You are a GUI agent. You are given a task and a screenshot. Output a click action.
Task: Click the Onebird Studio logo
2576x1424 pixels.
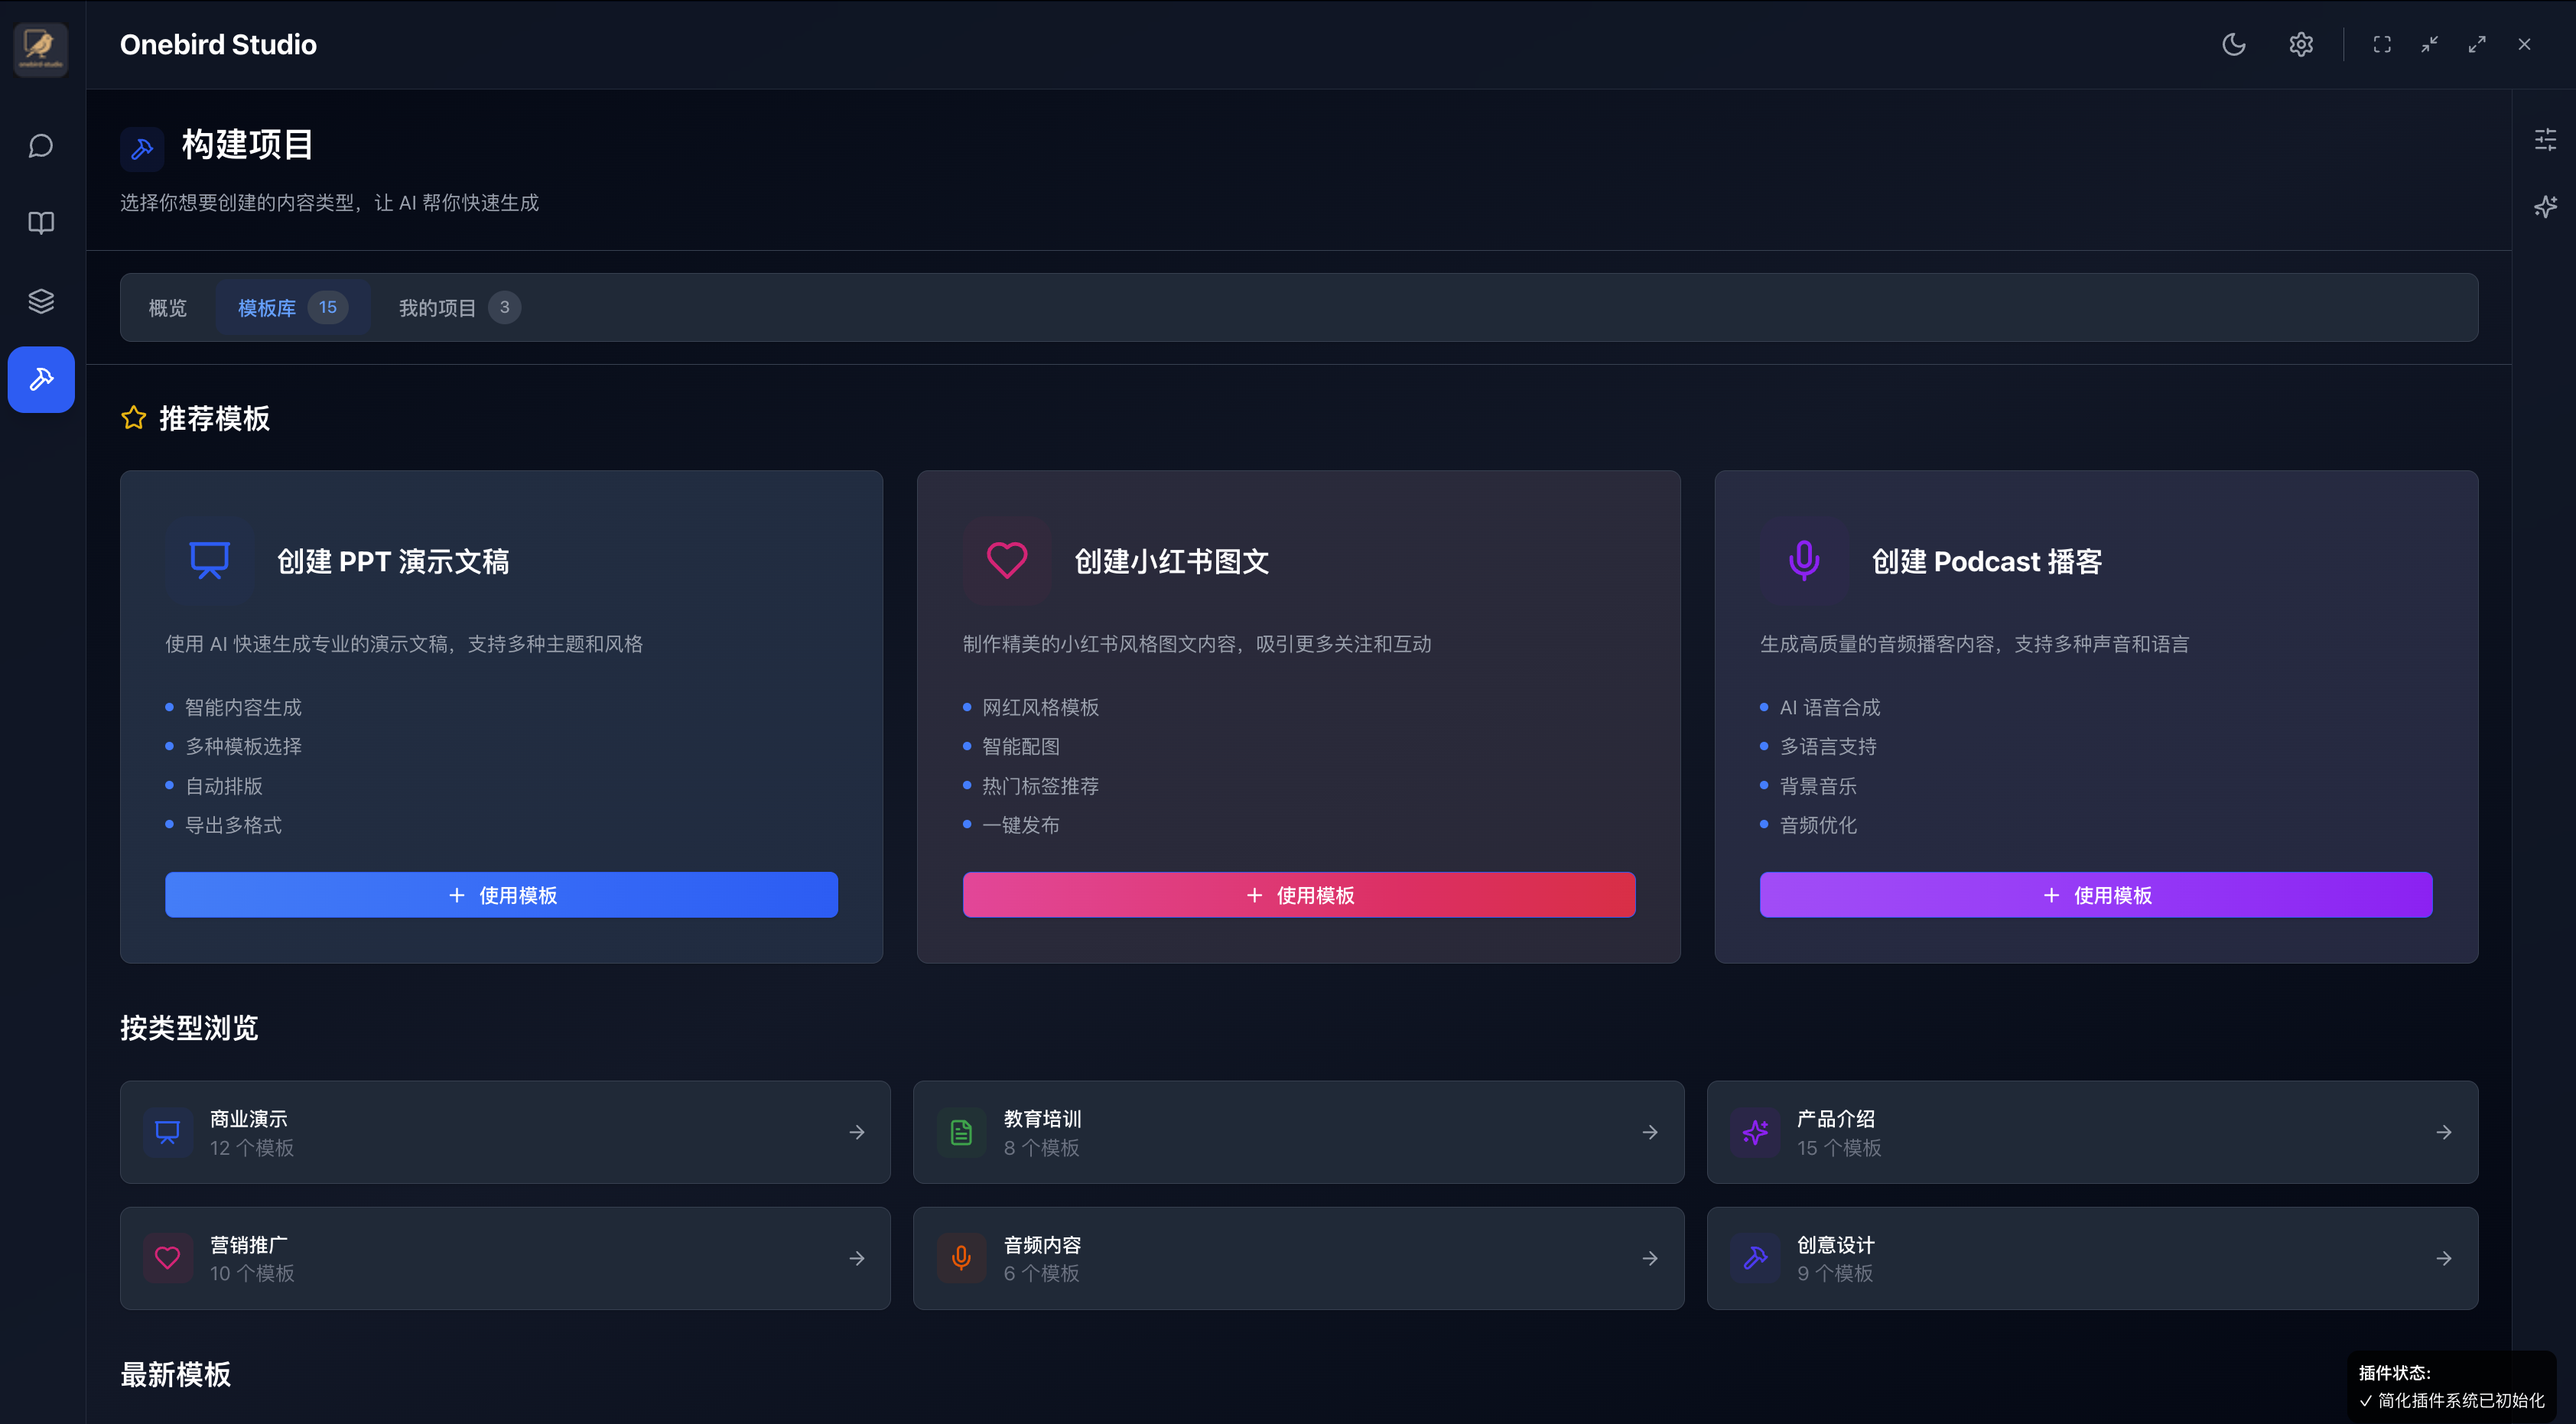pyautogui.click(x=41, y=49)
